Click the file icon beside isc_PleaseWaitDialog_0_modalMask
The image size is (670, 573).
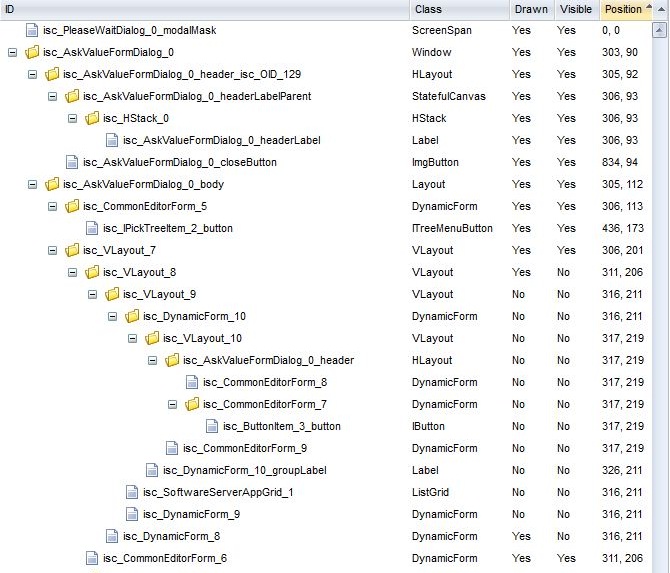(x=32, y=30)
